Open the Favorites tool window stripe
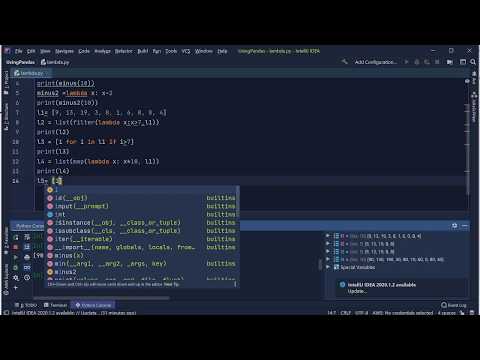The width and height of the screenshot is (480, 360). 6,241
